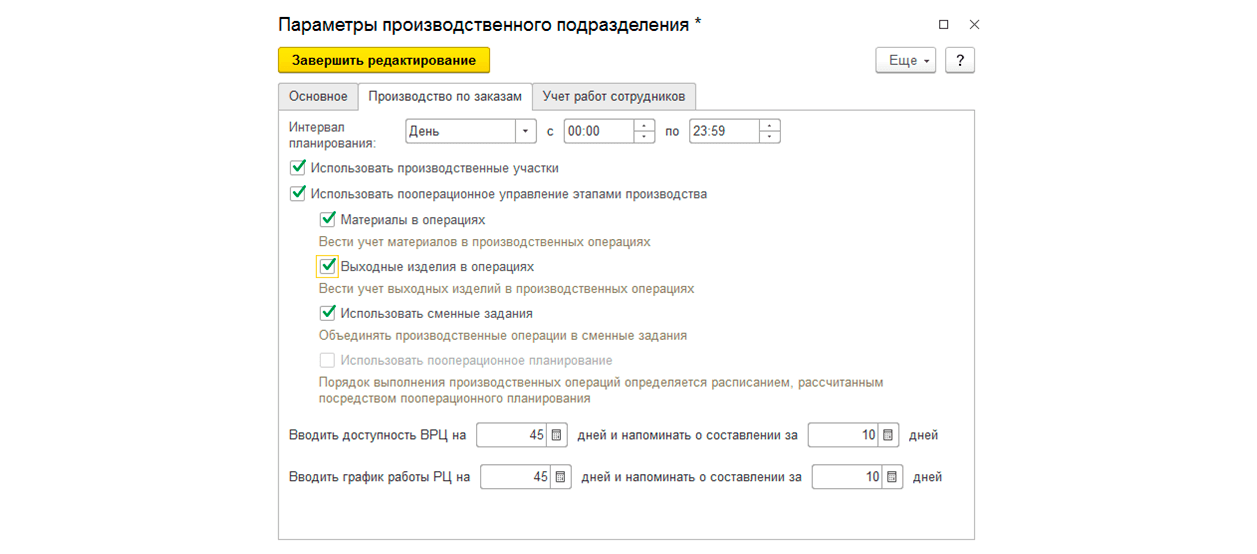This screenshot has width=1257, height=554.
Task: Open calculator for ВРЦ availability days field
Action: pyautogui.click(x=557, y=435)
